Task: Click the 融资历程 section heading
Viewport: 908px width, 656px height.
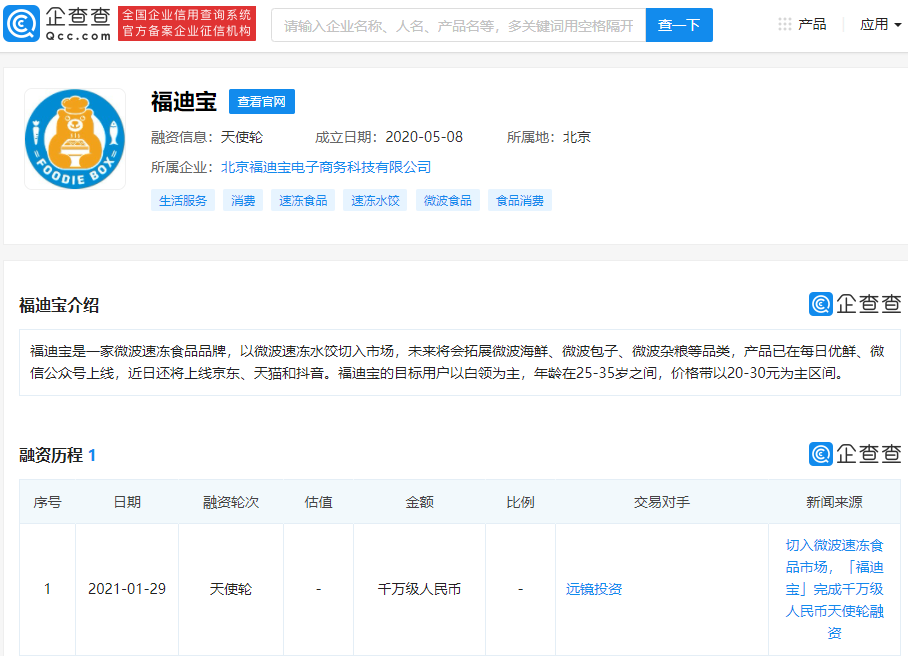Action: pyautogui.click(x=51, y=456)
